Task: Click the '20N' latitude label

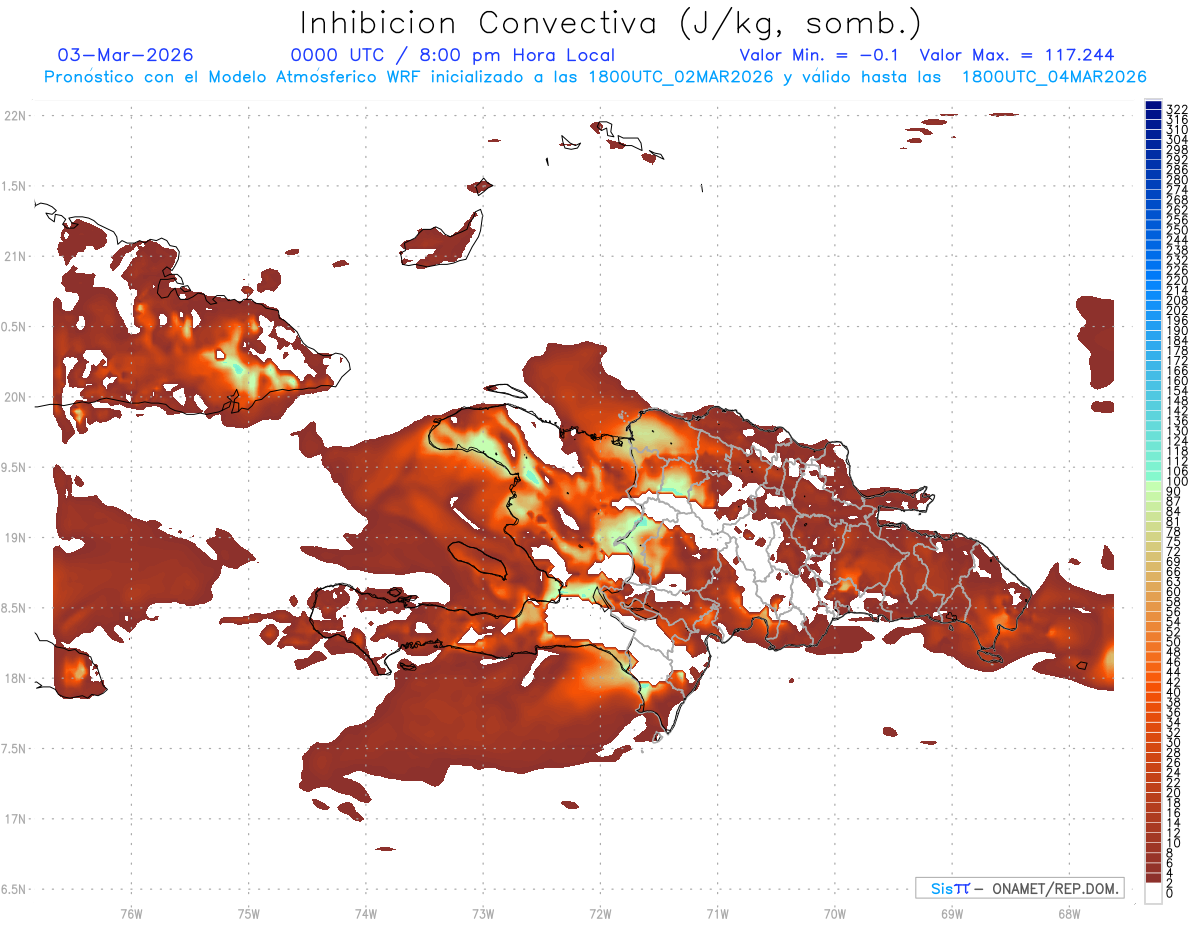Action: [x=14, y=397]
